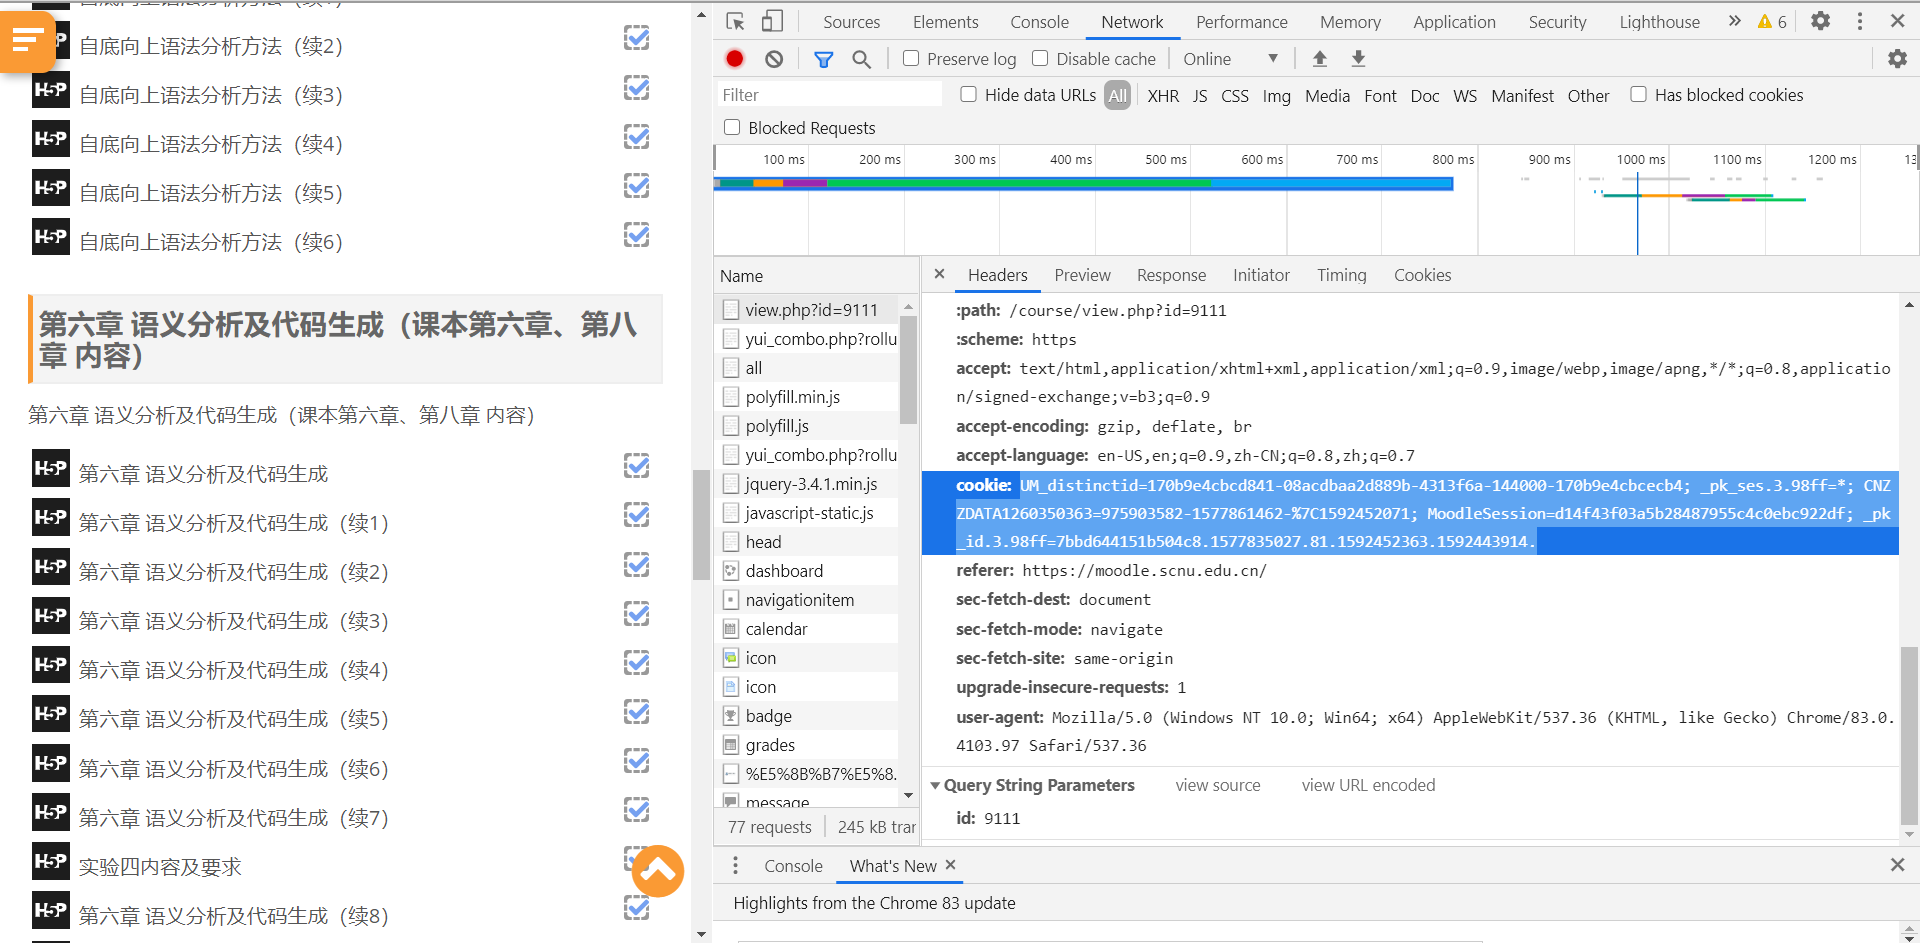
Task: Click H5P icon beside 第六章 语义分析及代码生成（续3）
Action: (51, 616)
